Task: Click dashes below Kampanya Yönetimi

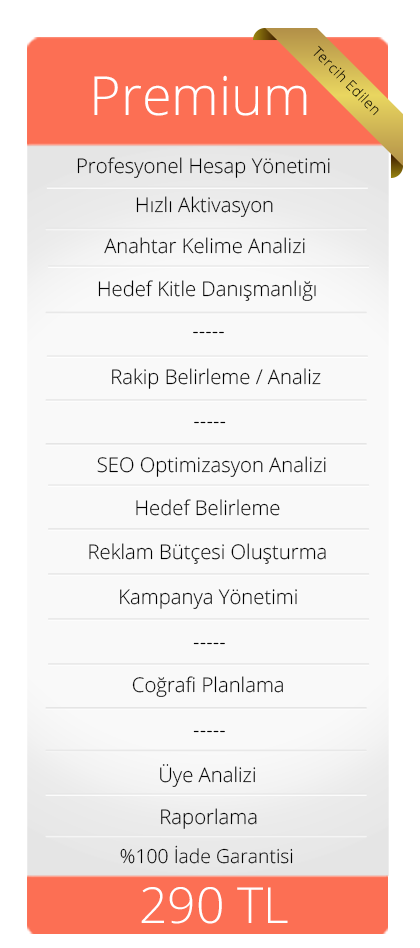Action: point(209,642)
